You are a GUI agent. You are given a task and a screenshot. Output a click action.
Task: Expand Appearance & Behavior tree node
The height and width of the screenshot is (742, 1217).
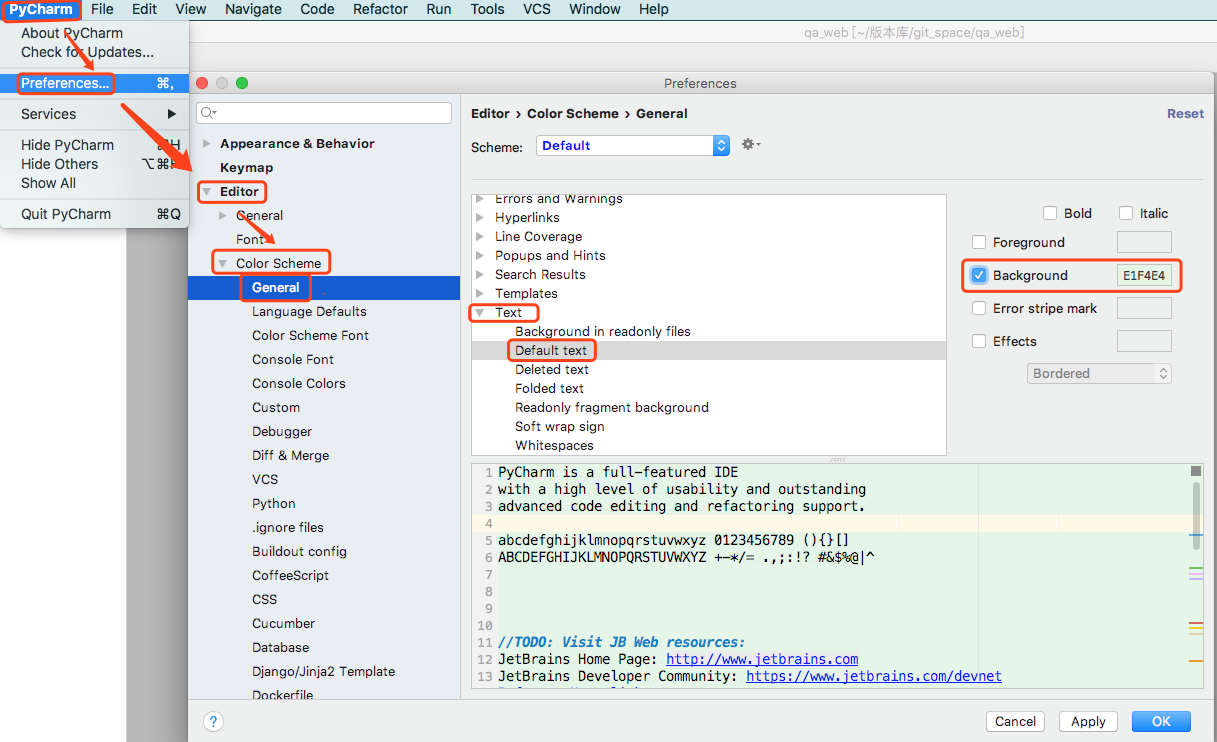pos(207,143)
